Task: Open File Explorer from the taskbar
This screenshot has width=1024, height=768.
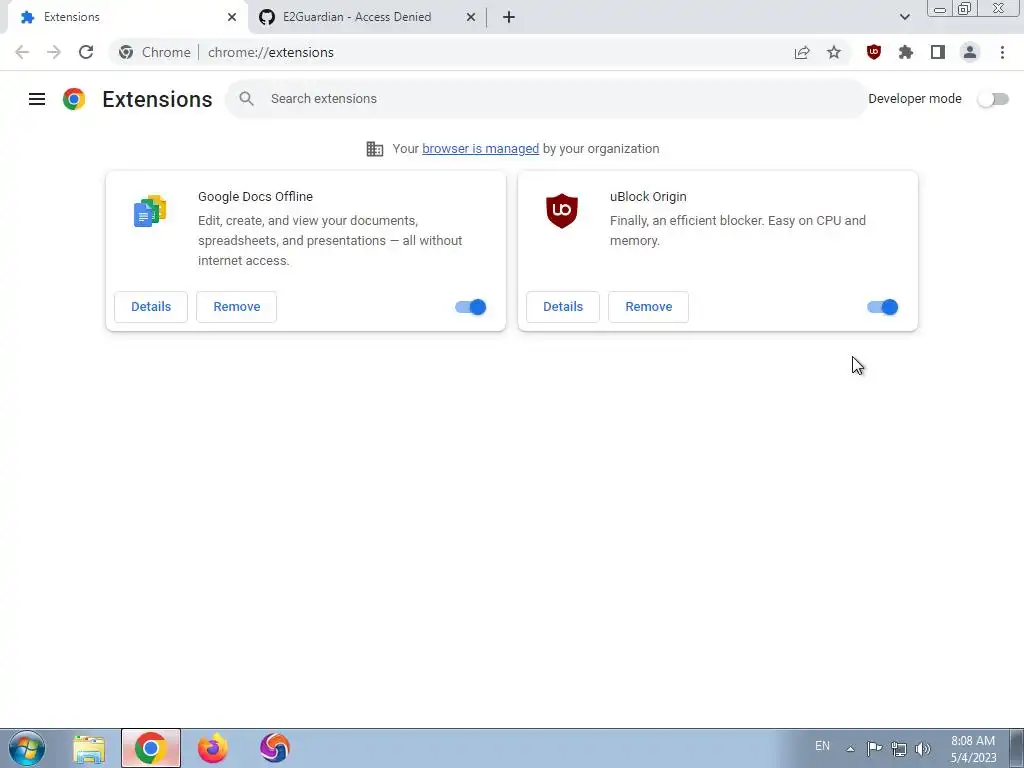Action: tap(89, 748)
